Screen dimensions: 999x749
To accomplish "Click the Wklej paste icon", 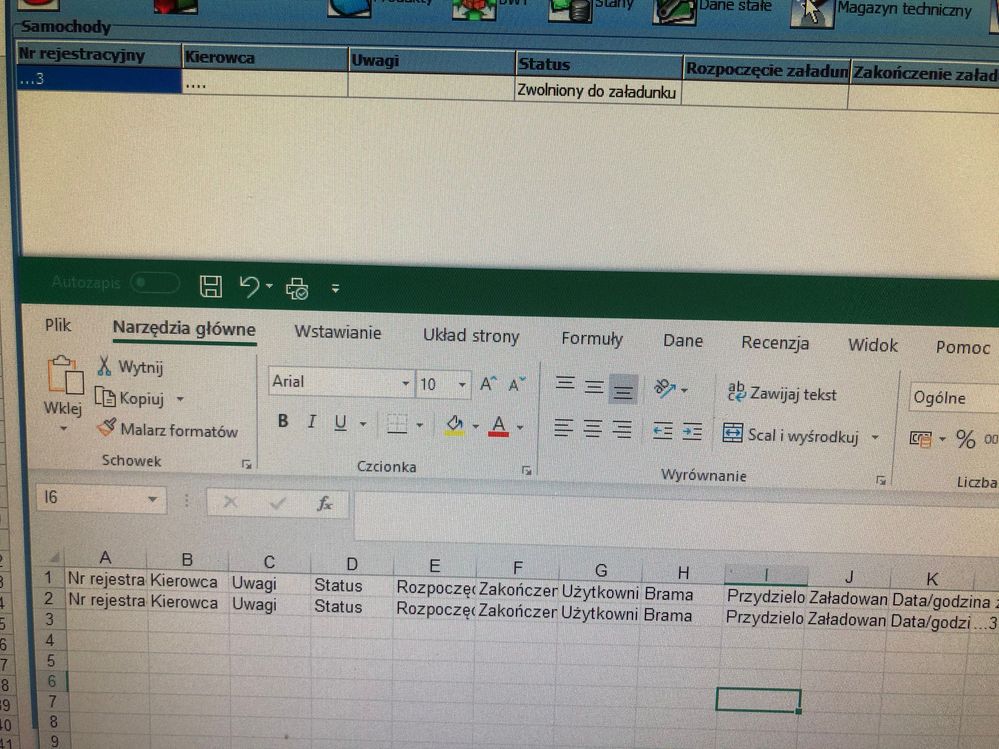I will [64, 375].
